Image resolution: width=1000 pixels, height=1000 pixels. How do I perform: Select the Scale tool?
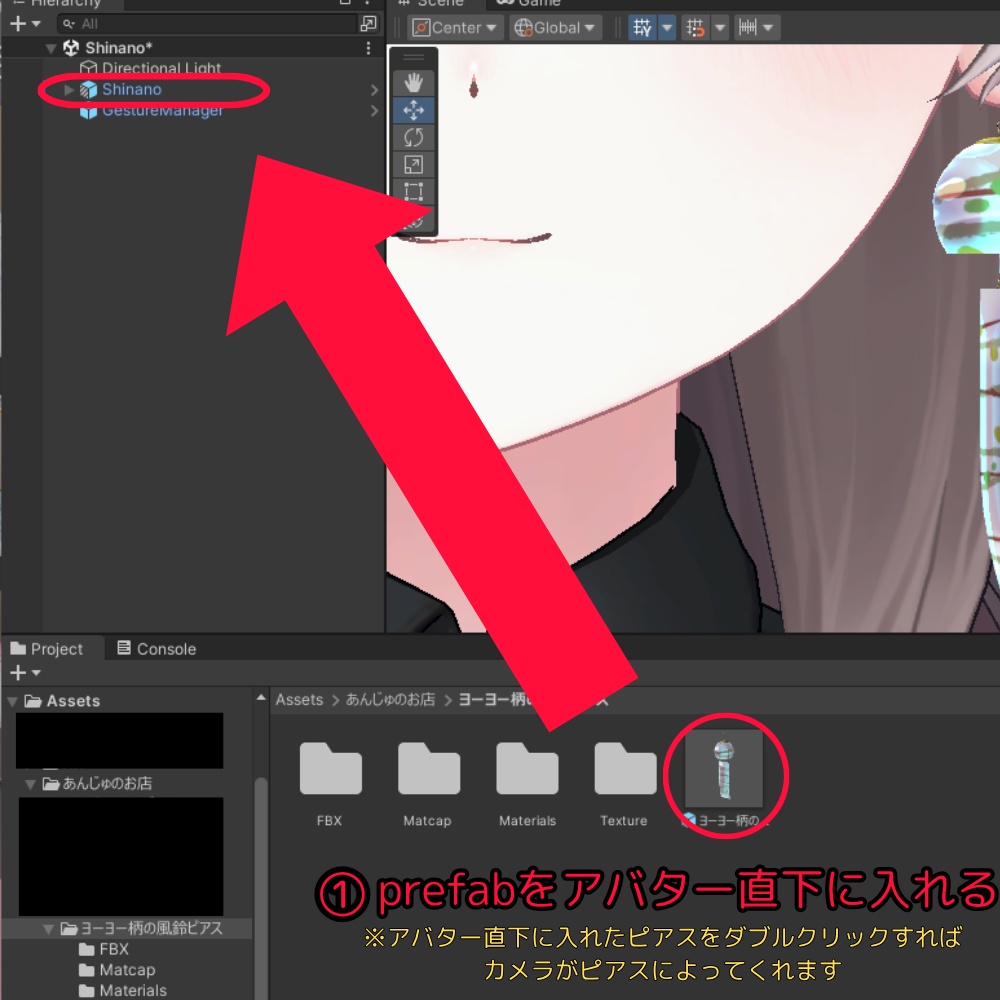(413, 162)
